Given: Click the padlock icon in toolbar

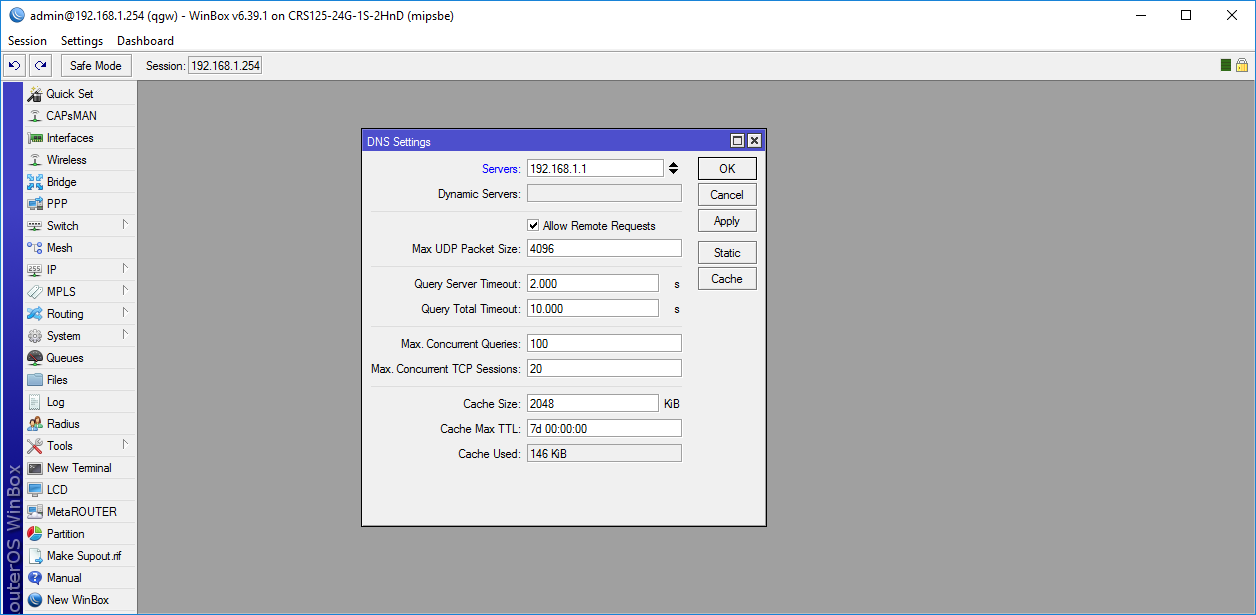Looking at the screenshot, I should tap(1242, 66).
